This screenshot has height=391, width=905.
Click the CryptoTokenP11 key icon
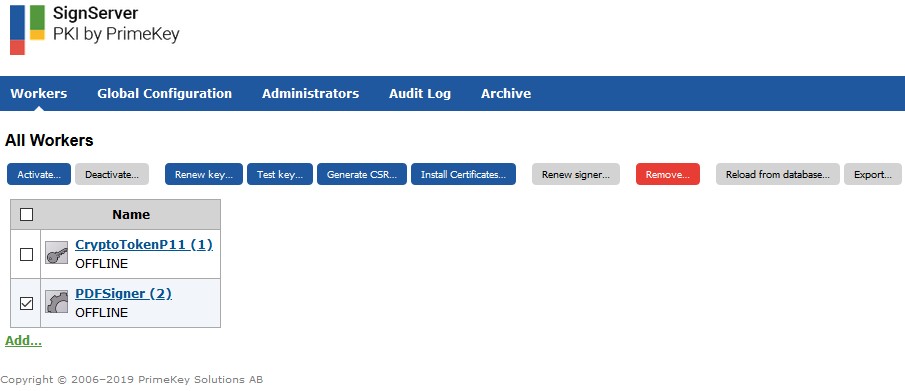tap(57, 253)
